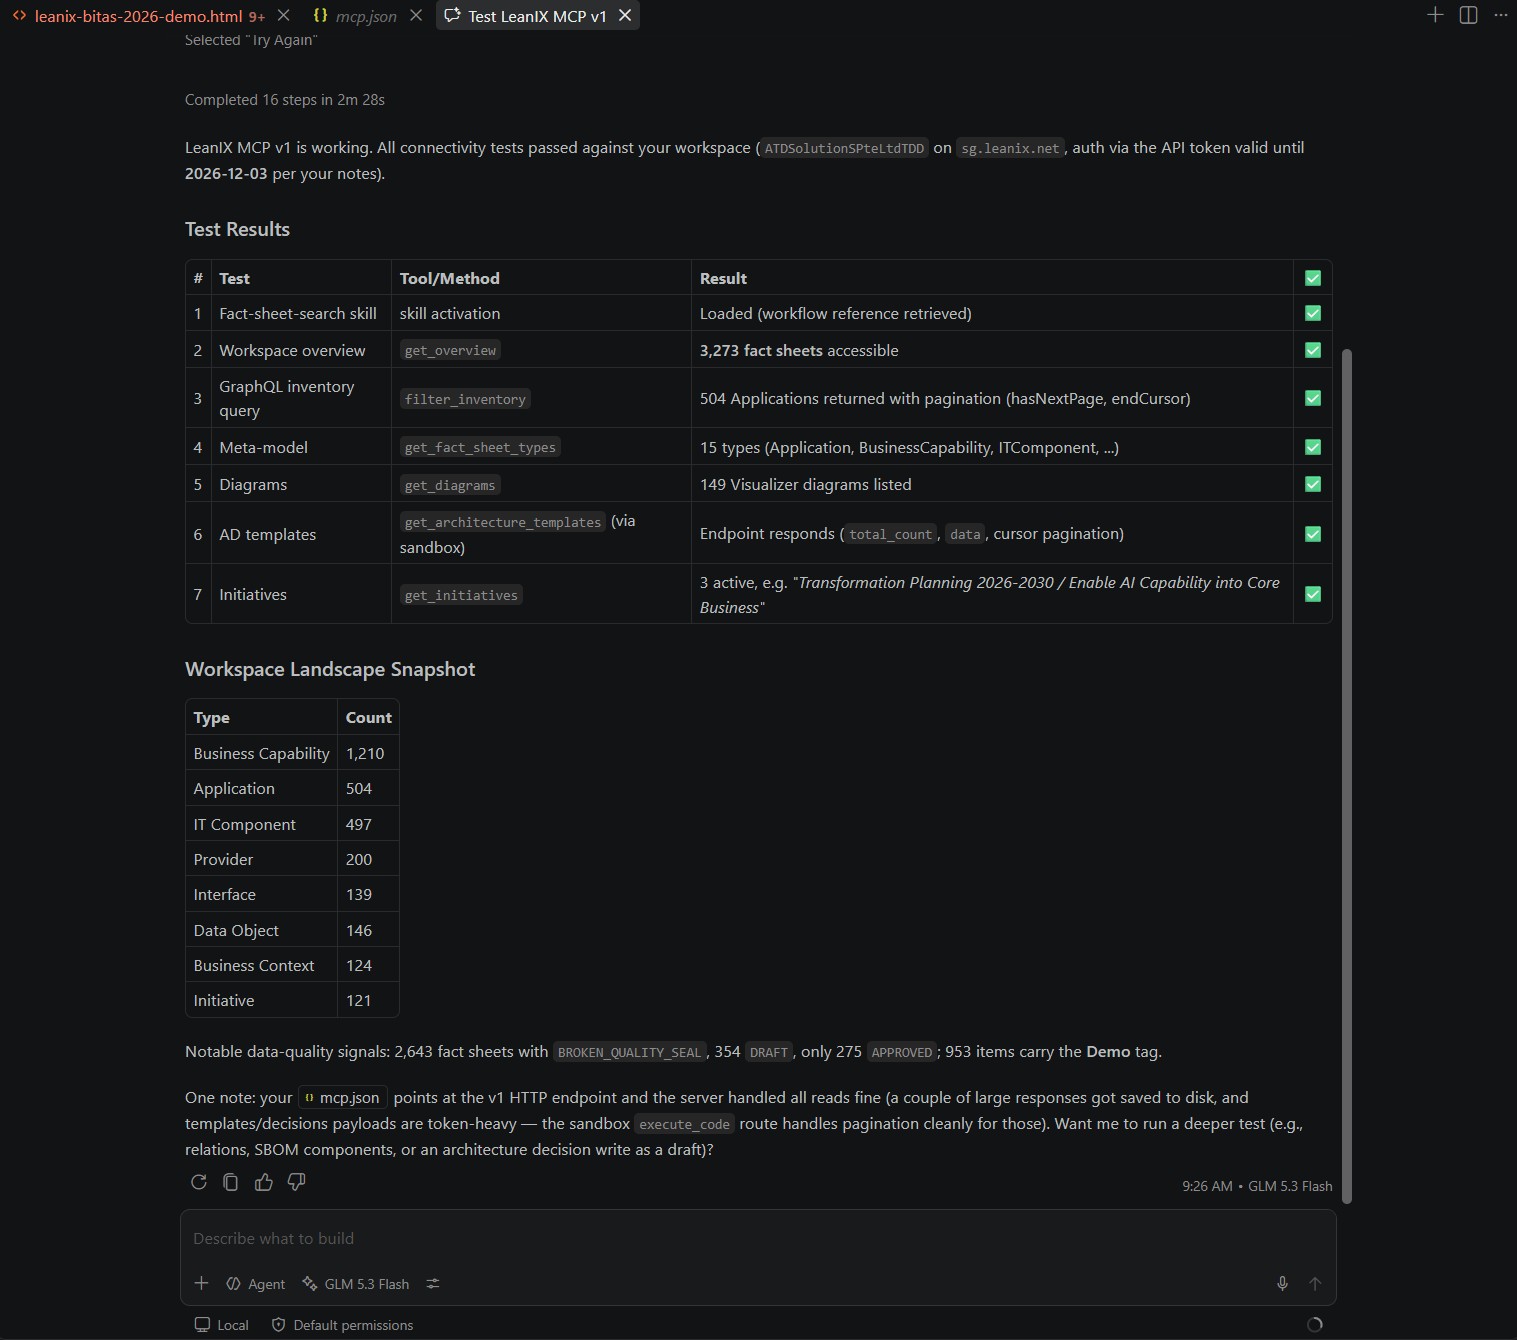Give thumbs up to the response
Screen dimensions: 1517x1340
(264, 1182)
